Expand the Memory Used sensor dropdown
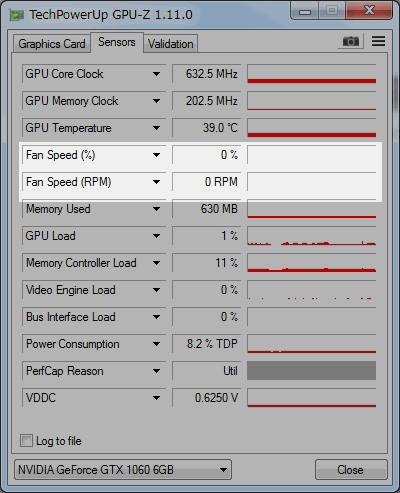This screenshot has height=493, width=400. [156, 209]
